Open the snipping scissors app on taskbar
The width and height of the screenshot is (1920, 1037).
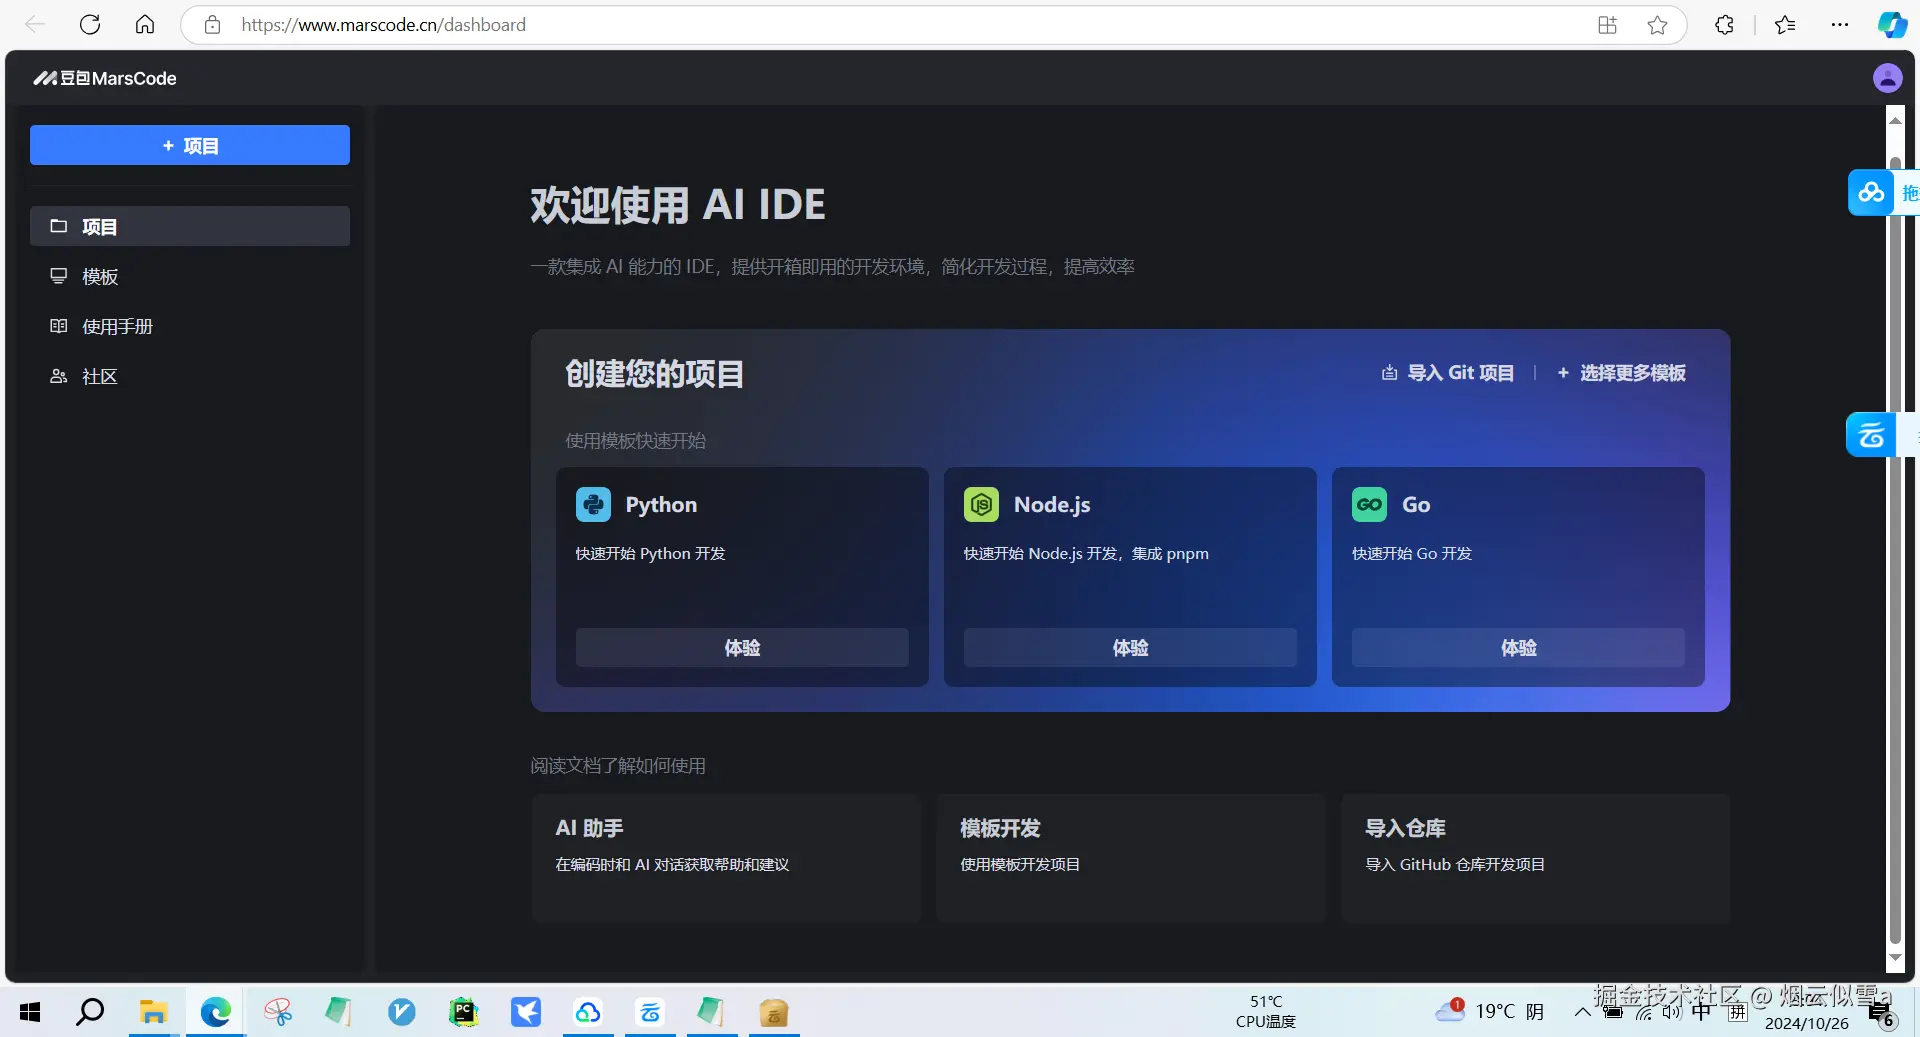click(x=278, y=1012)
